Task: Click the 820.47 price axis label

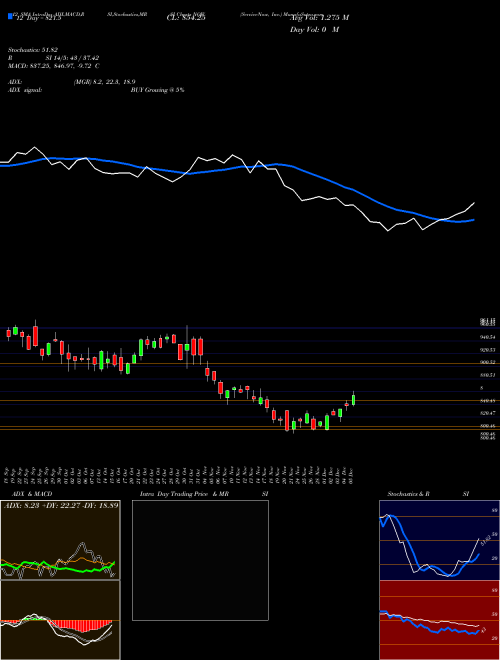Action: coord(488,413)
